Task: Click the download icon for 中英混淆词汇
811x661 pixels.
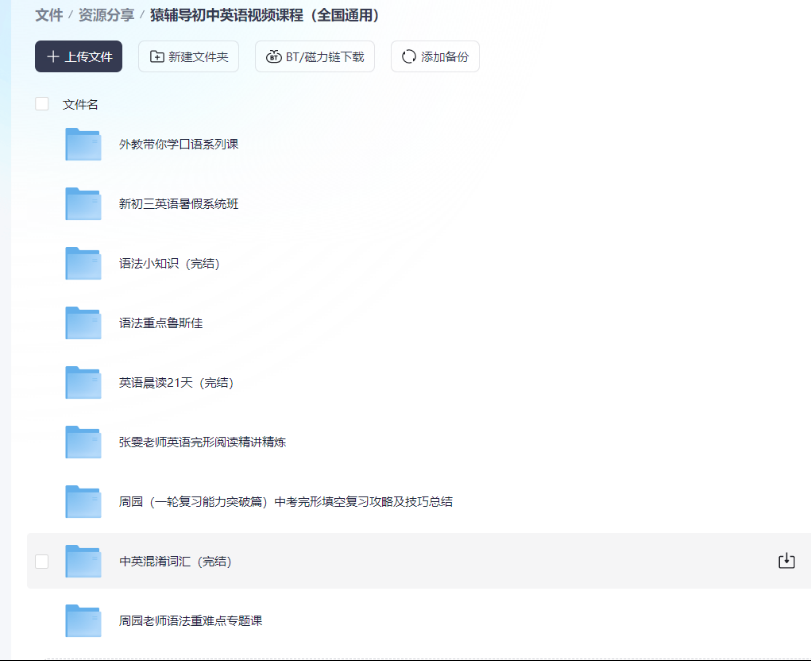Action: click(787, 561)
